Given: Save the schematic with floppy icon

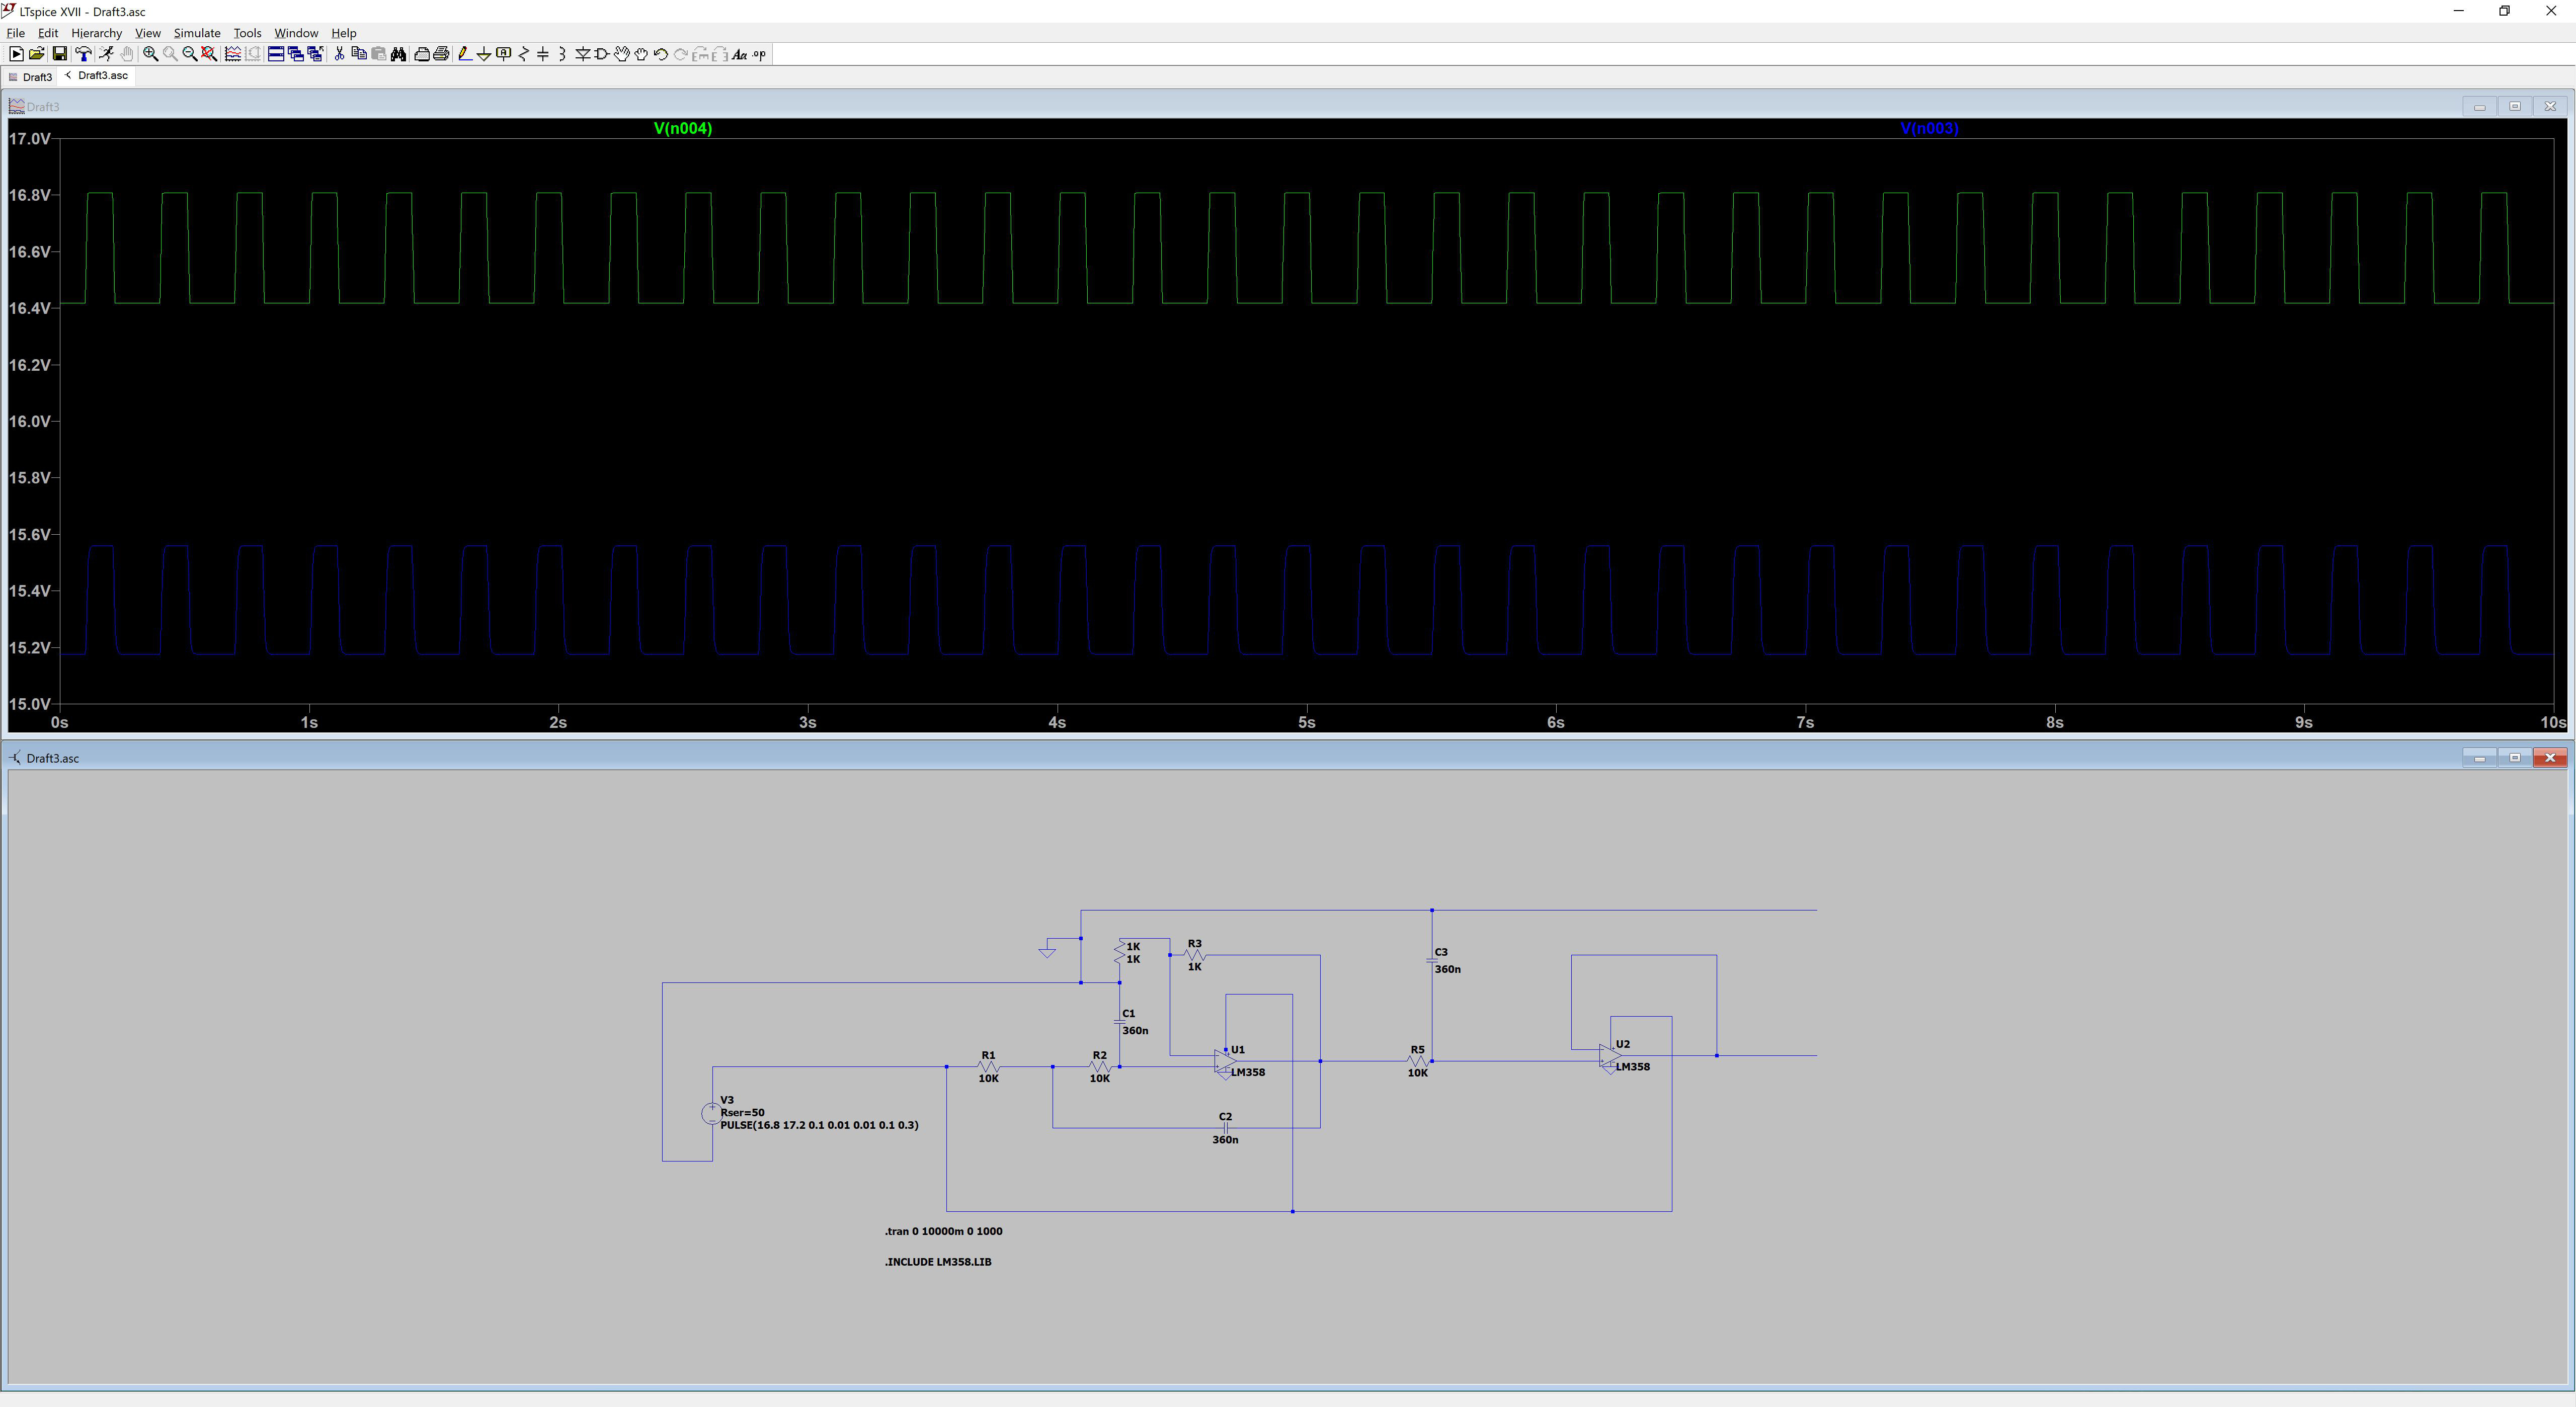Looking at the screenshot, I should point(60,54).
